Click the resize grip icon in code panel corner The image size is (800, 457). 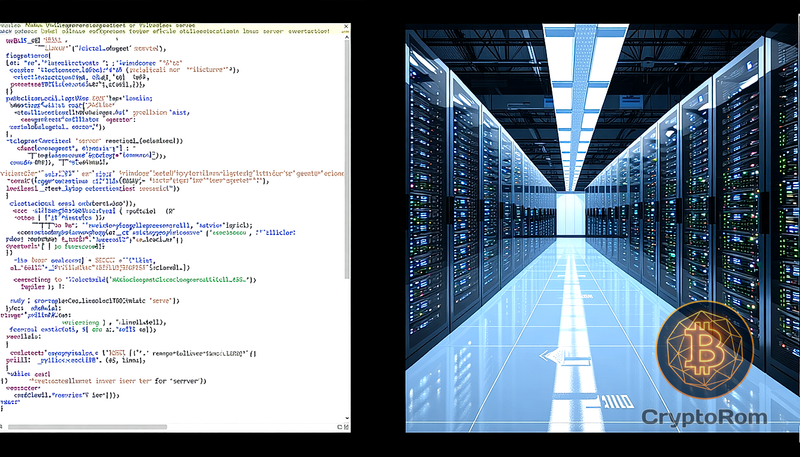[346, 427]
